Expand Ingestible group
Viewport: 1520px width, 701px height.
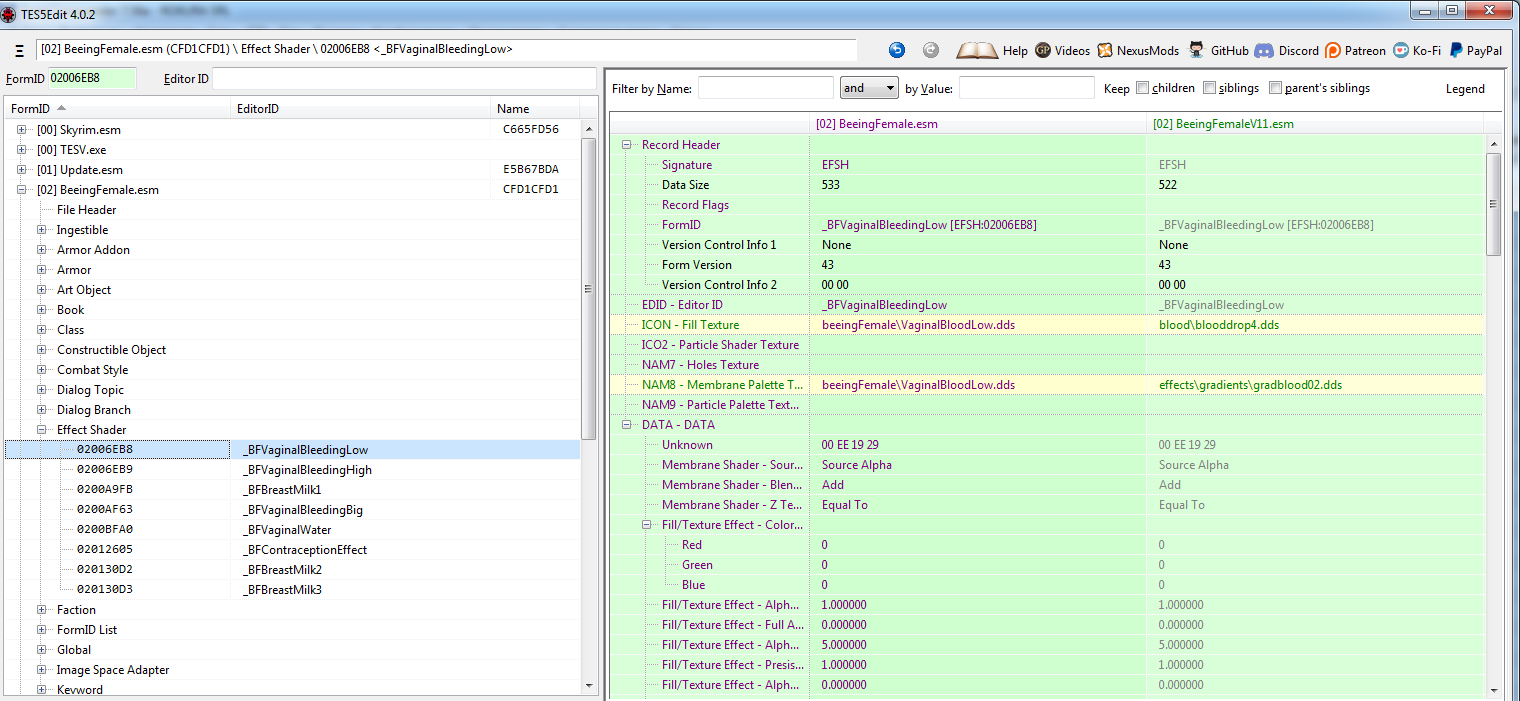[x=43, y=230]
